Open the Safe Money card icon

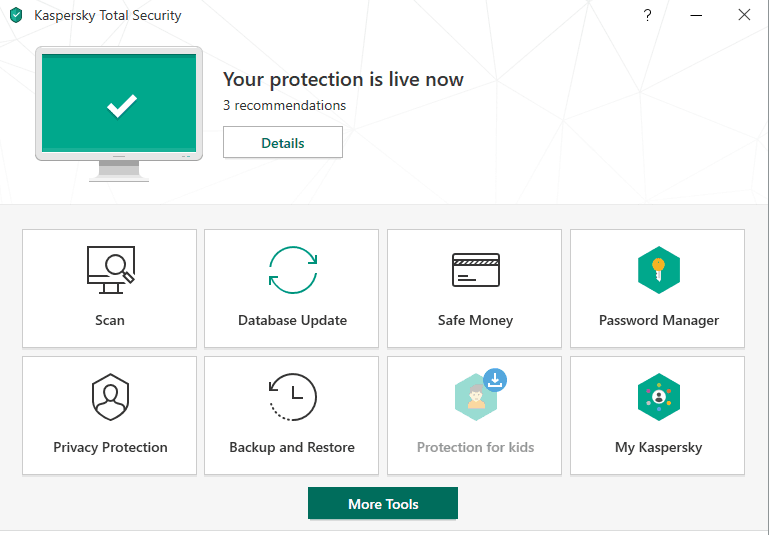[475, 270]
